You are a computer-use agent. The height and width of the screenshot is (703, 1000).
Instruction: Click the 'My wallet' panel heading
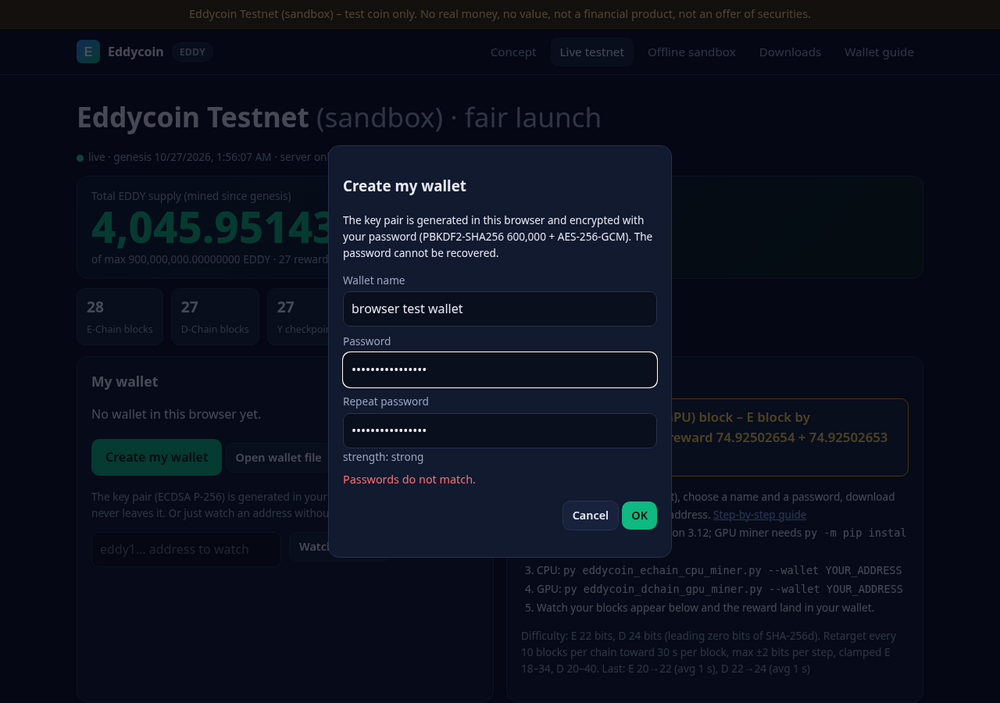(124, 381)
